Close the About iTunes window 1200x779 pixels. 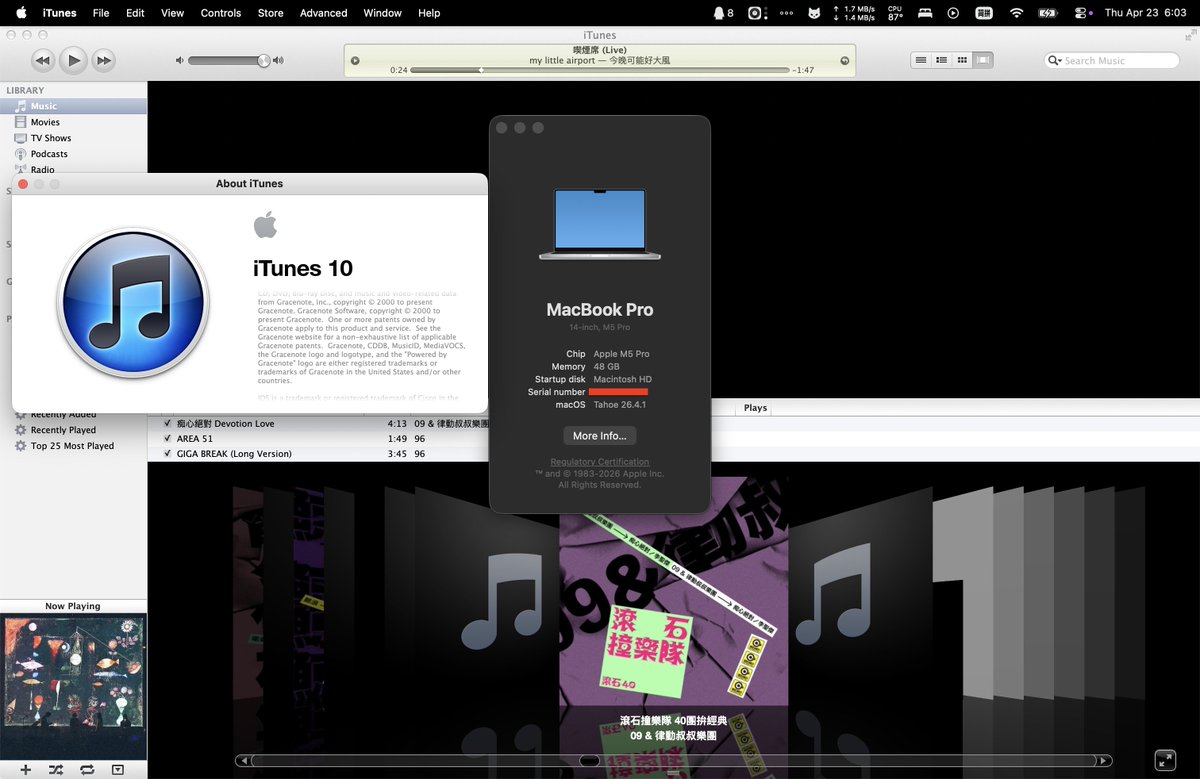pyautogui.click(x=23, y=184)
